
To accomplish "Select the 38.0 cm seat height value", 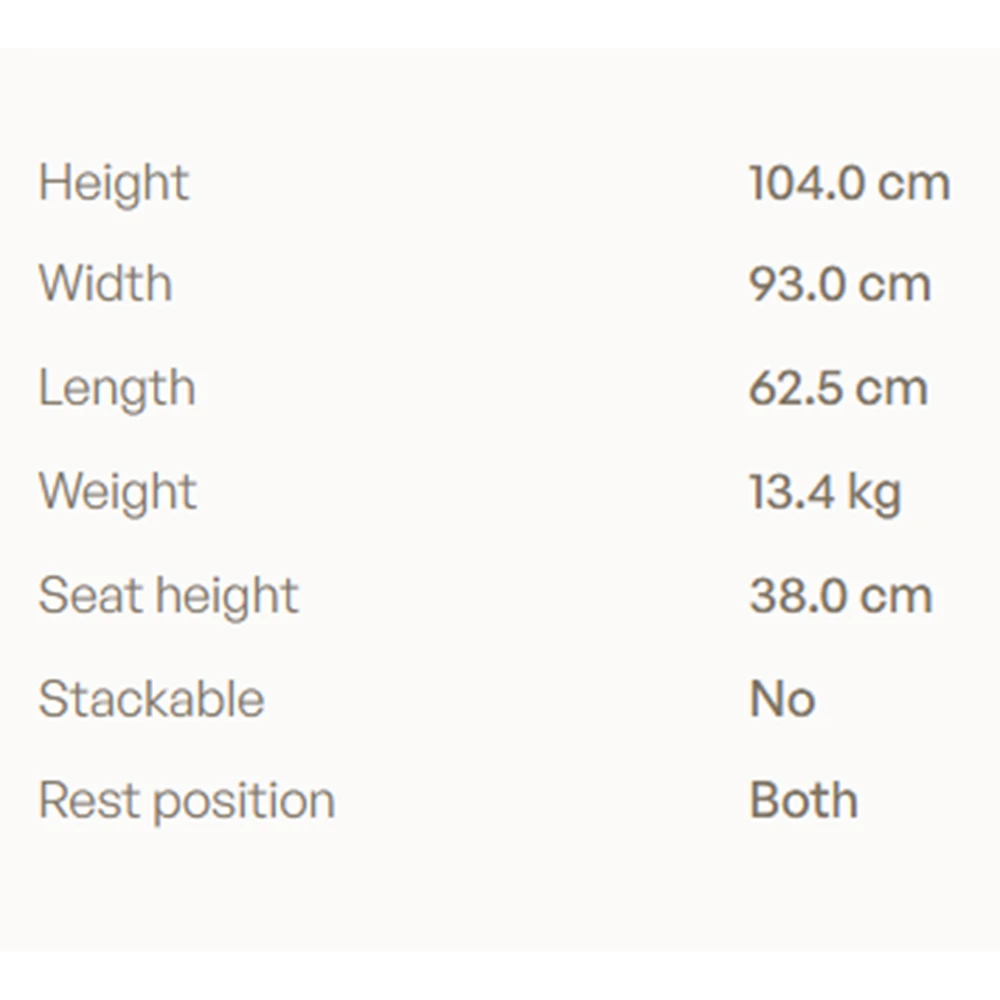I will coord(841,596).
